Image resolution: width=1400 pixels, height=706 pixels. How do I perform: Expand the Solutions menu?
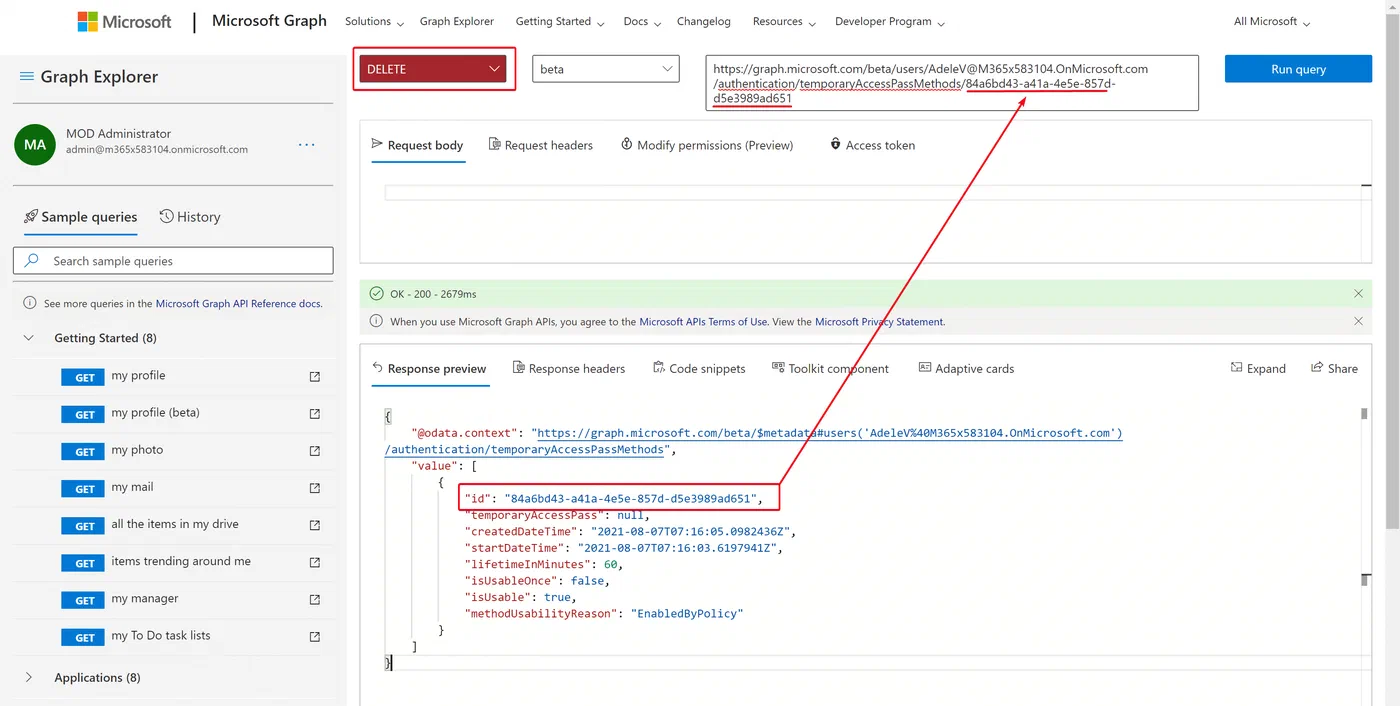point(374,22)
